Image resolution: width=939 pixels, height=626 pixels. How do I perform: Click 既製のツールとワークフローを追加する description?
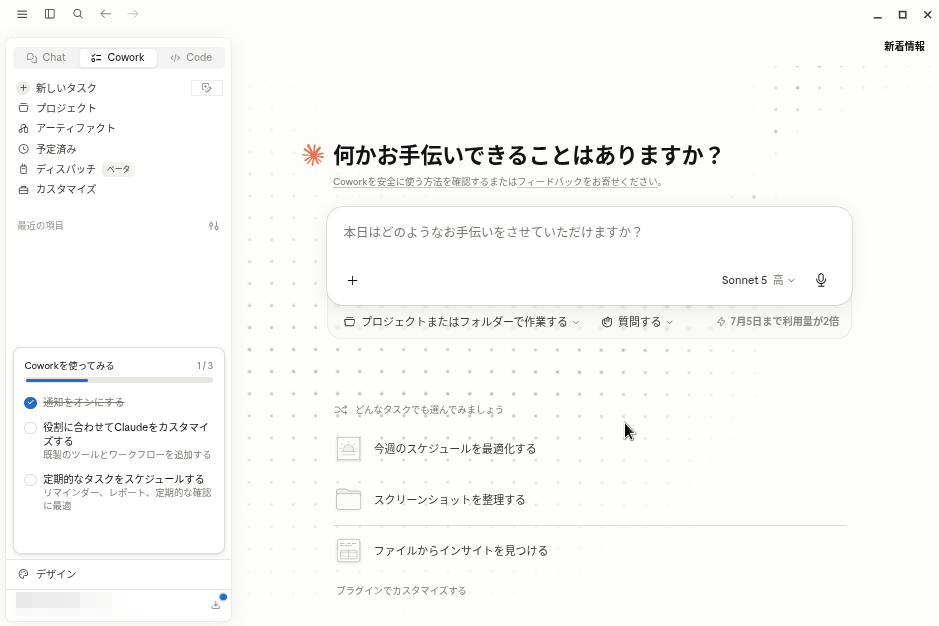click(x=127, y=455)
